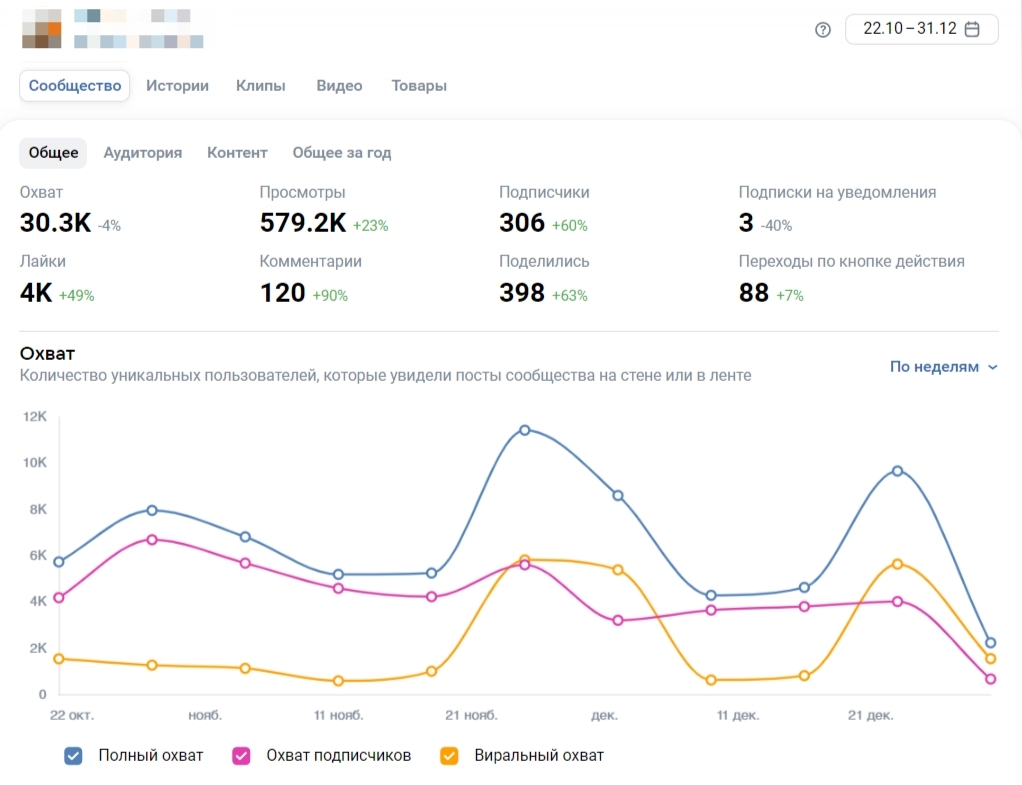Screen dimensions: 1022x785
Task: Click the pixelated community avatar
Action: point(42,29)
